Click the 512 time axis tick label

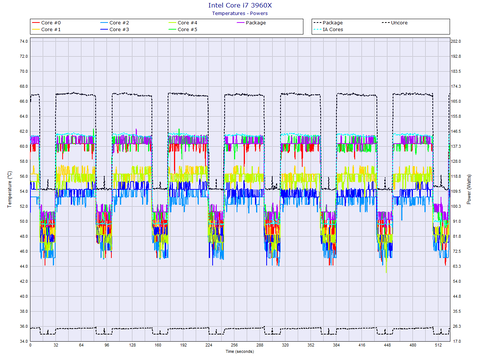point(438,345)
